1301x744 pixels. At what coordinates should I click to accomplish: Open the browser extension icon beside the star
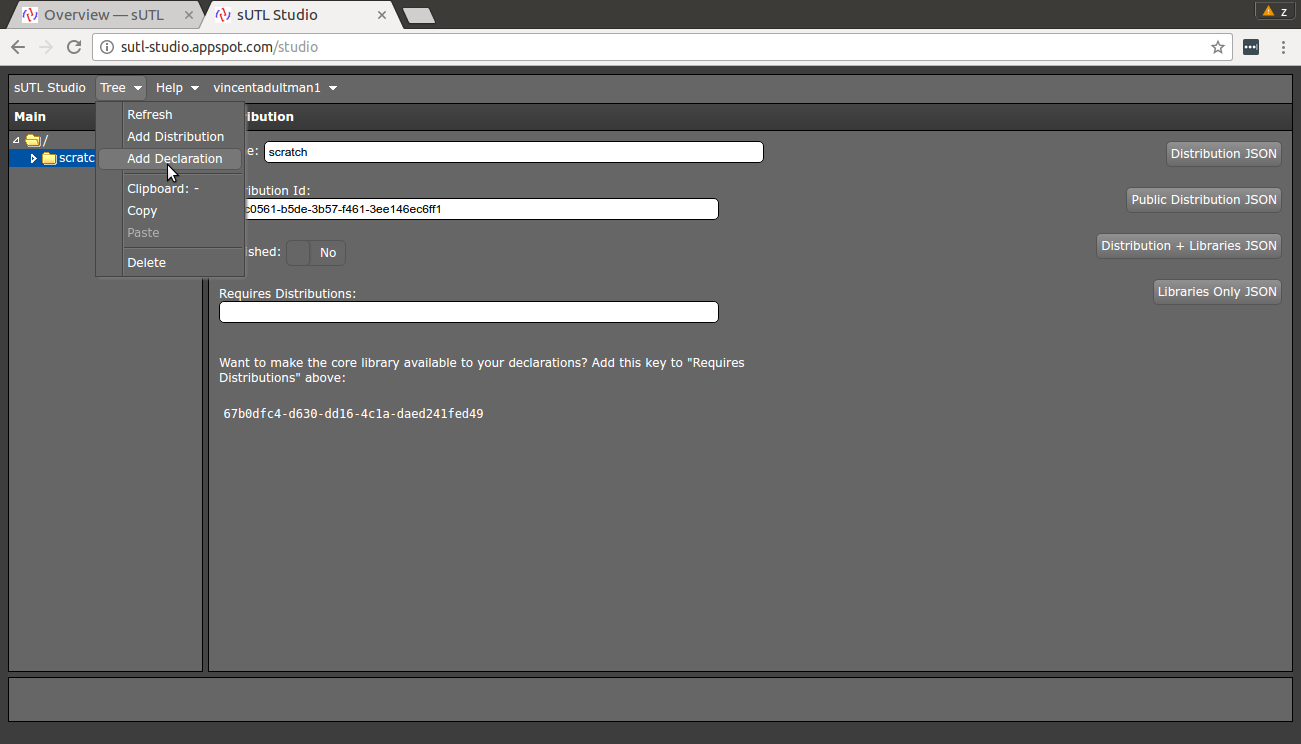tap(1251, 47)
